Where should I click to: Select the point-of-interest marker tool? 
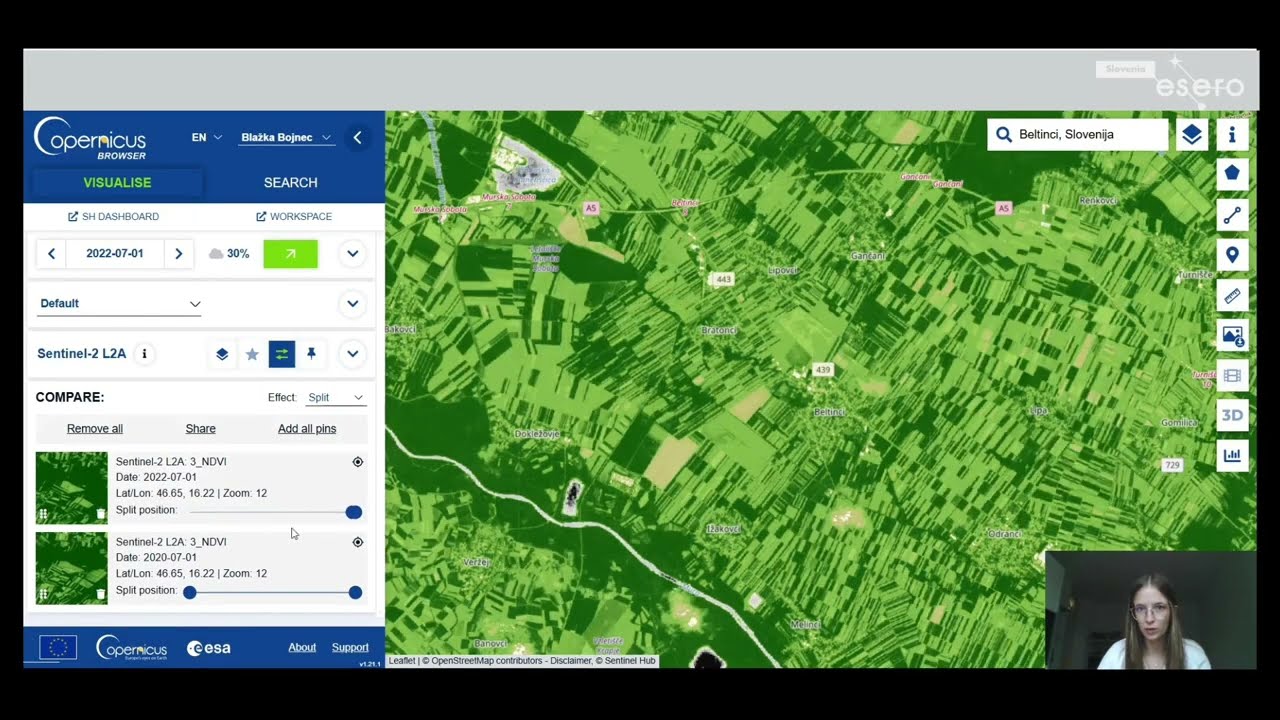point(1232,255)
